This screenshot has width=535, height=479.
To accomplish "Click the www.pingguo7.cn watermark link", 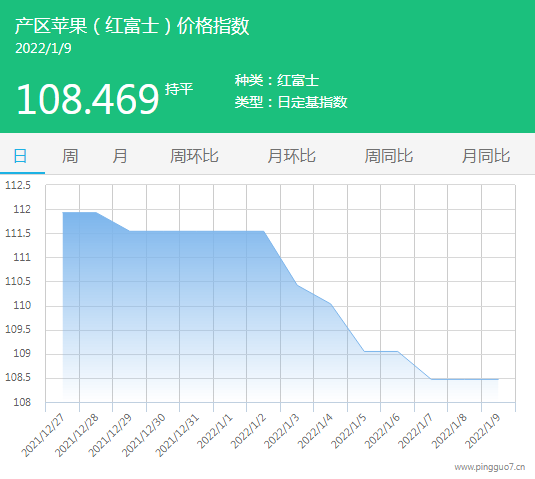I will click(x=489, y=467).
